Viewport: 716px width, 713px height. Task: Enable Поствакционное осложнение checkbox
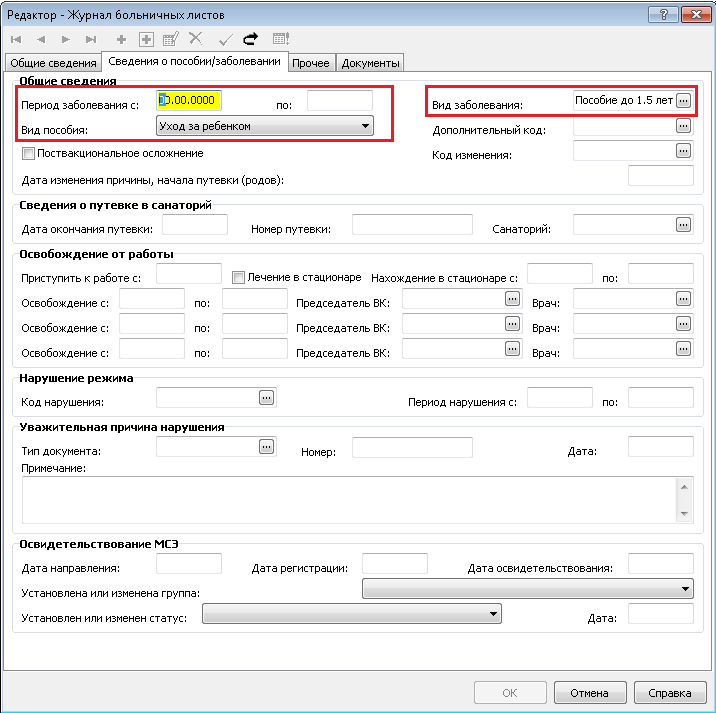click(x=27, y=154)
